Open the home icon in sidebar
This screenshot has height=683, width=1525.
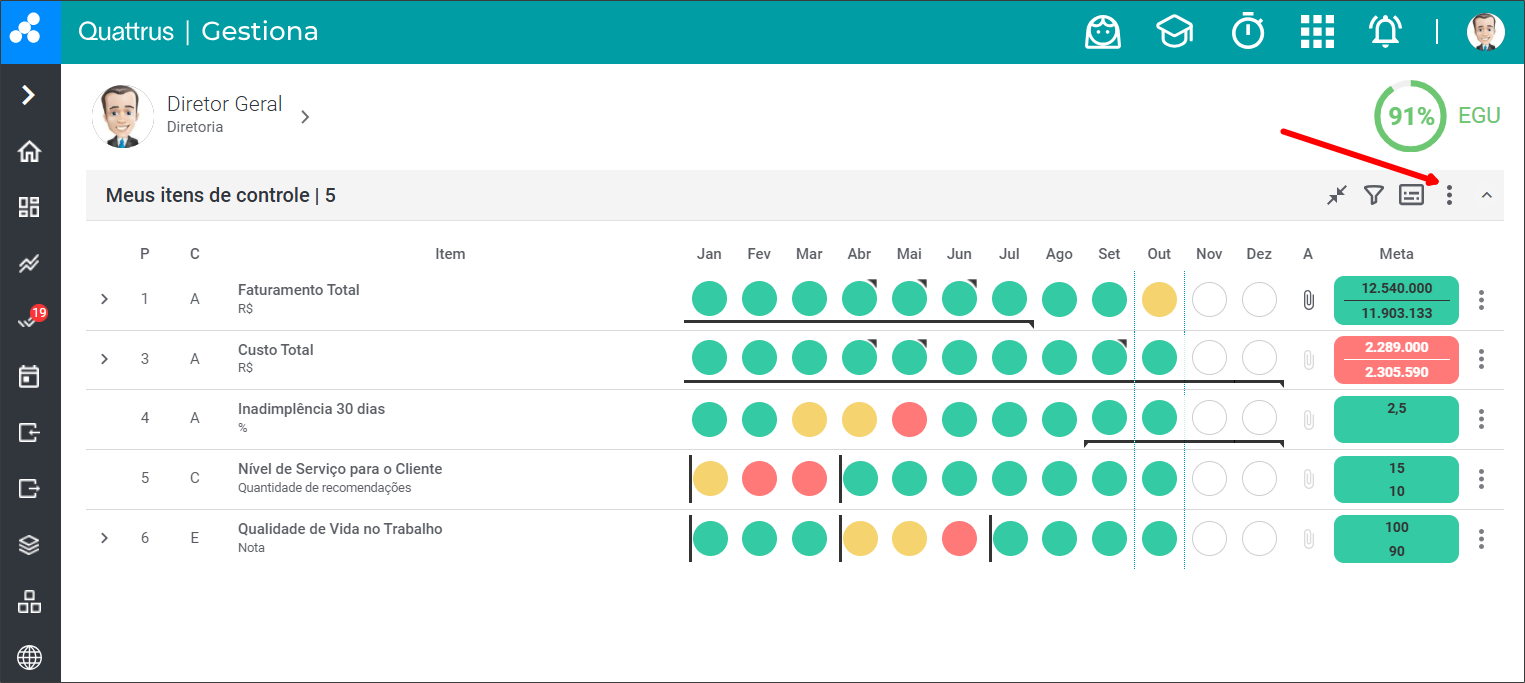(30, 152)
